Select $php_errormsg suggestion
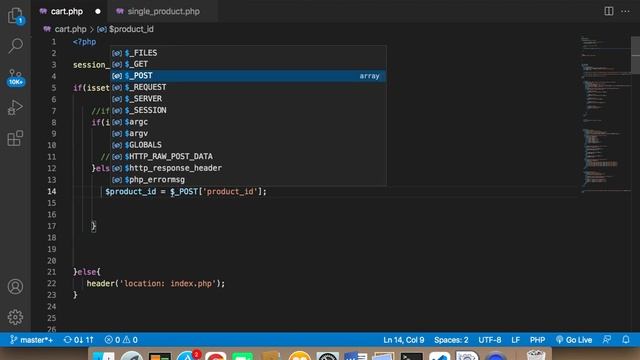Screen dimensions: 640x360 (x=248, y=179)
